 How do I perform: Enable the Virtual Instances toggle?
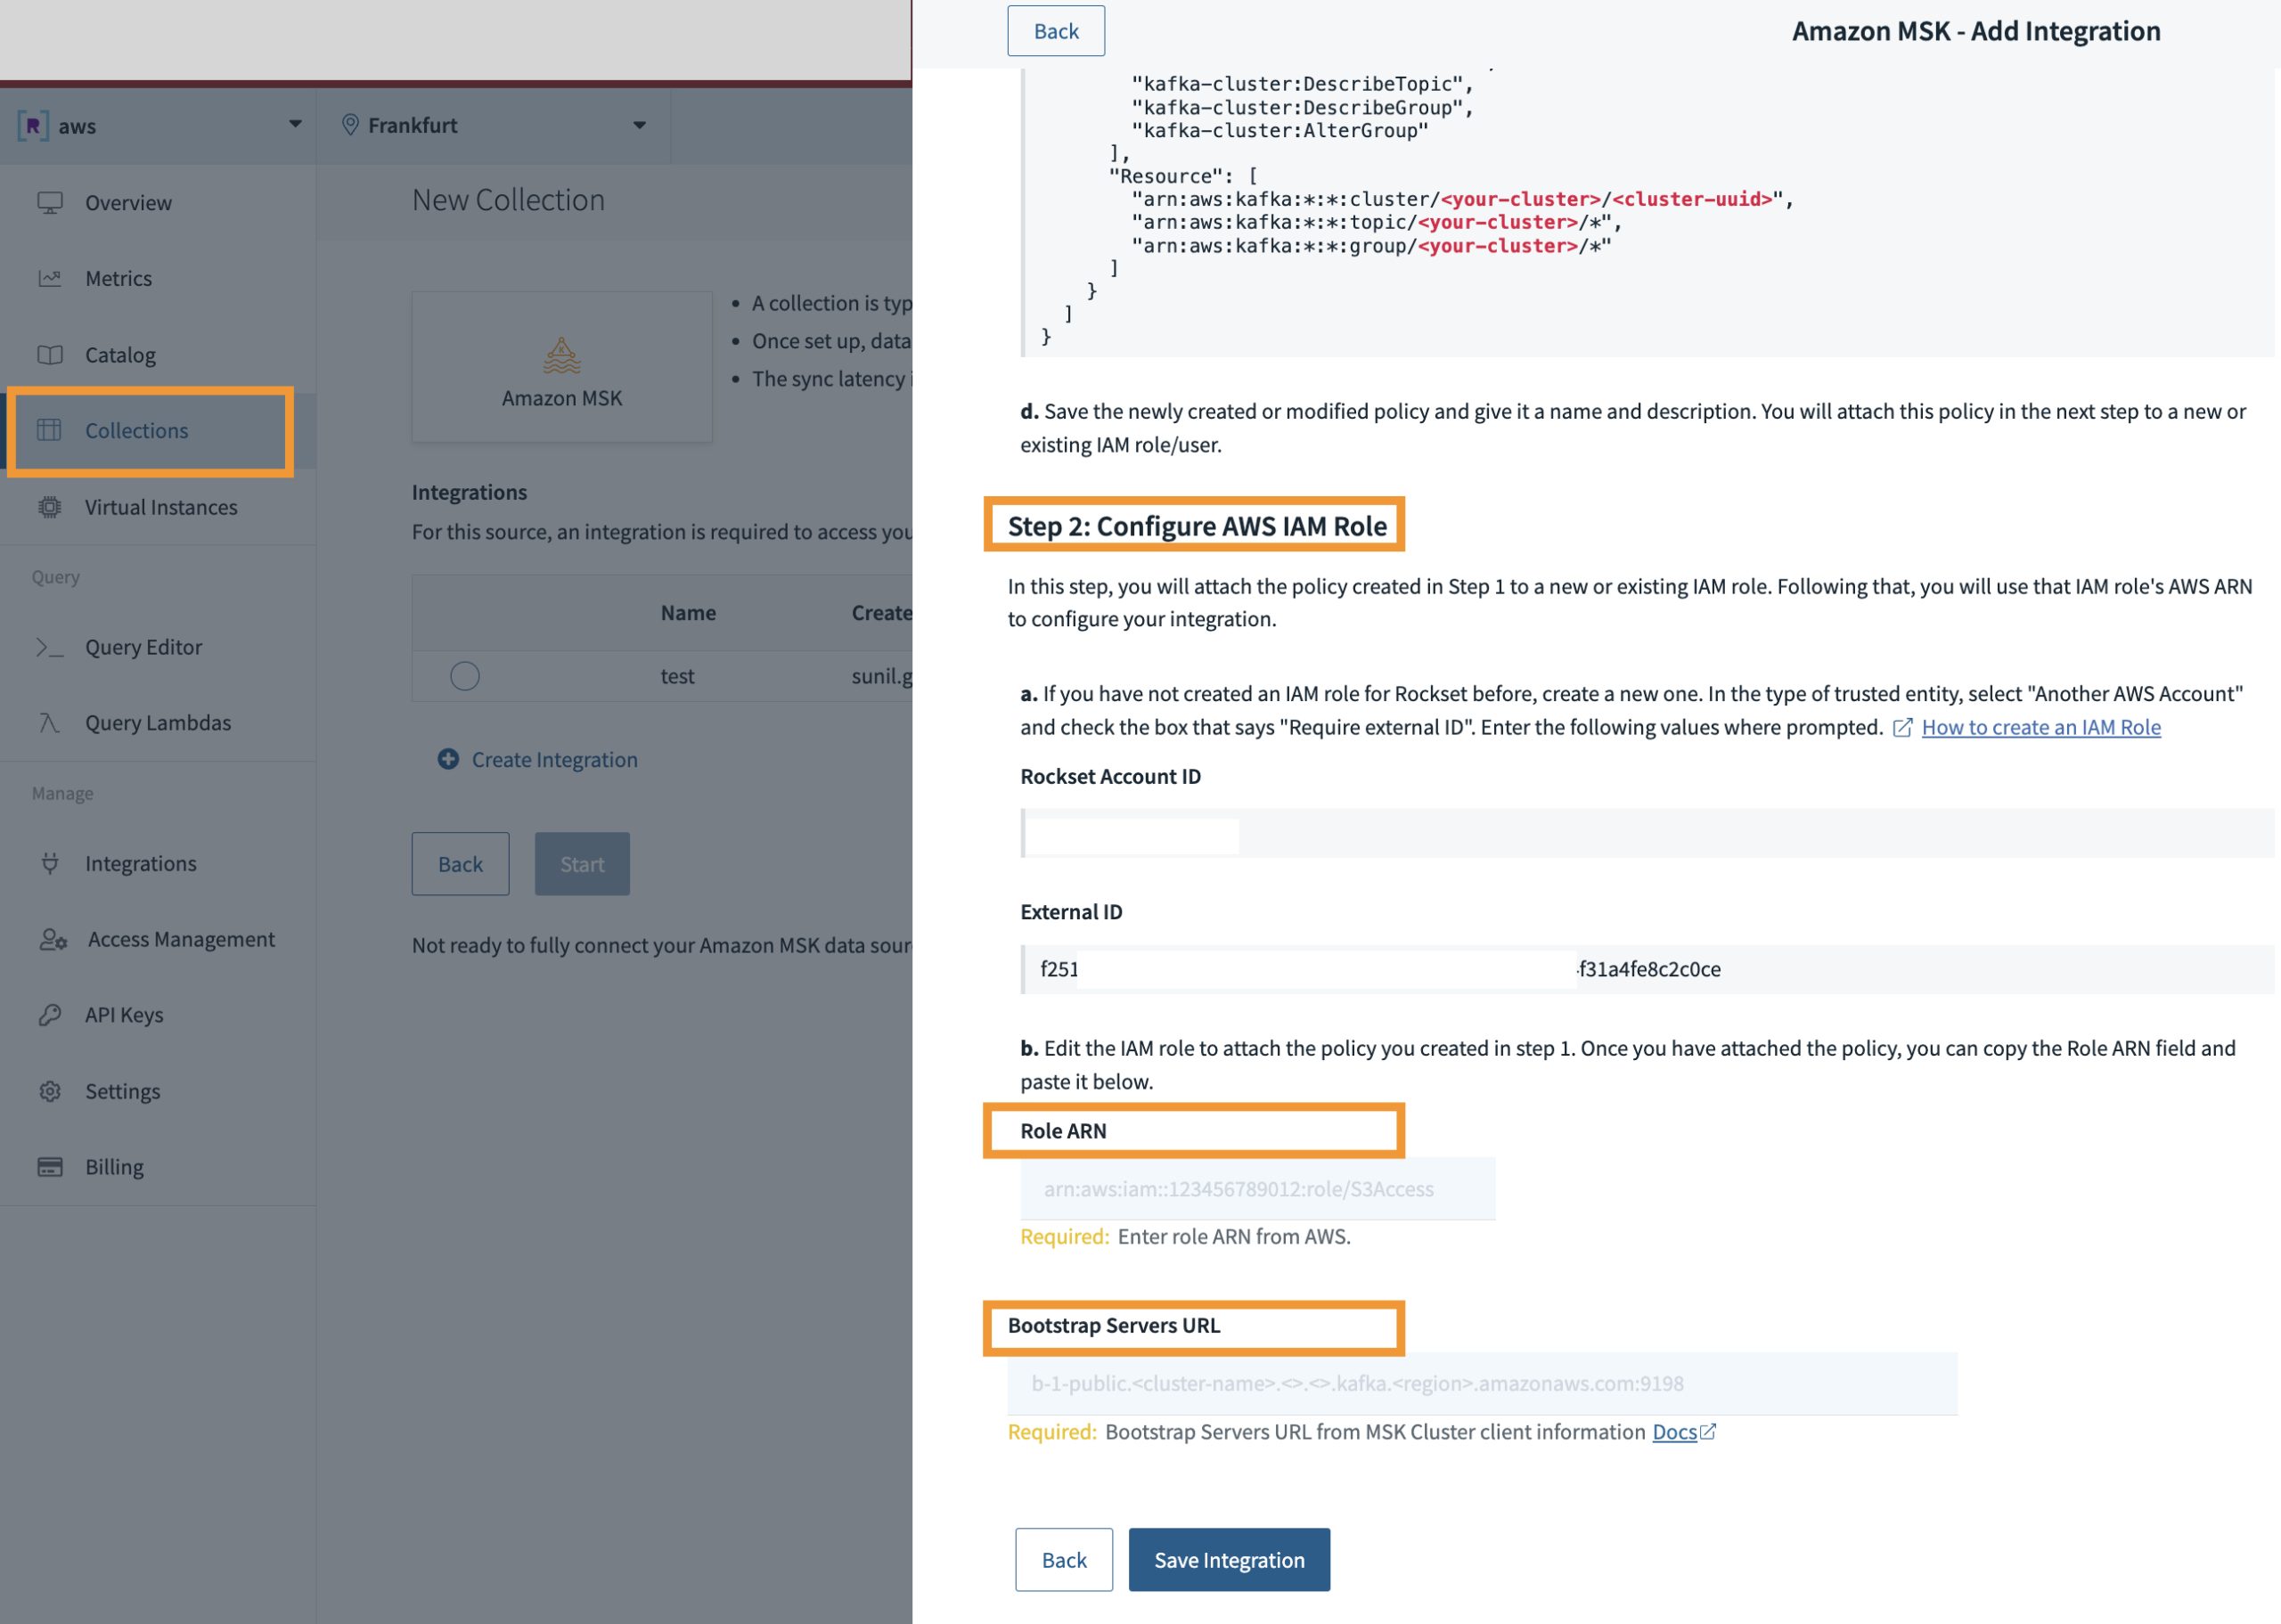pyautogui.click(x=159, y=506)
